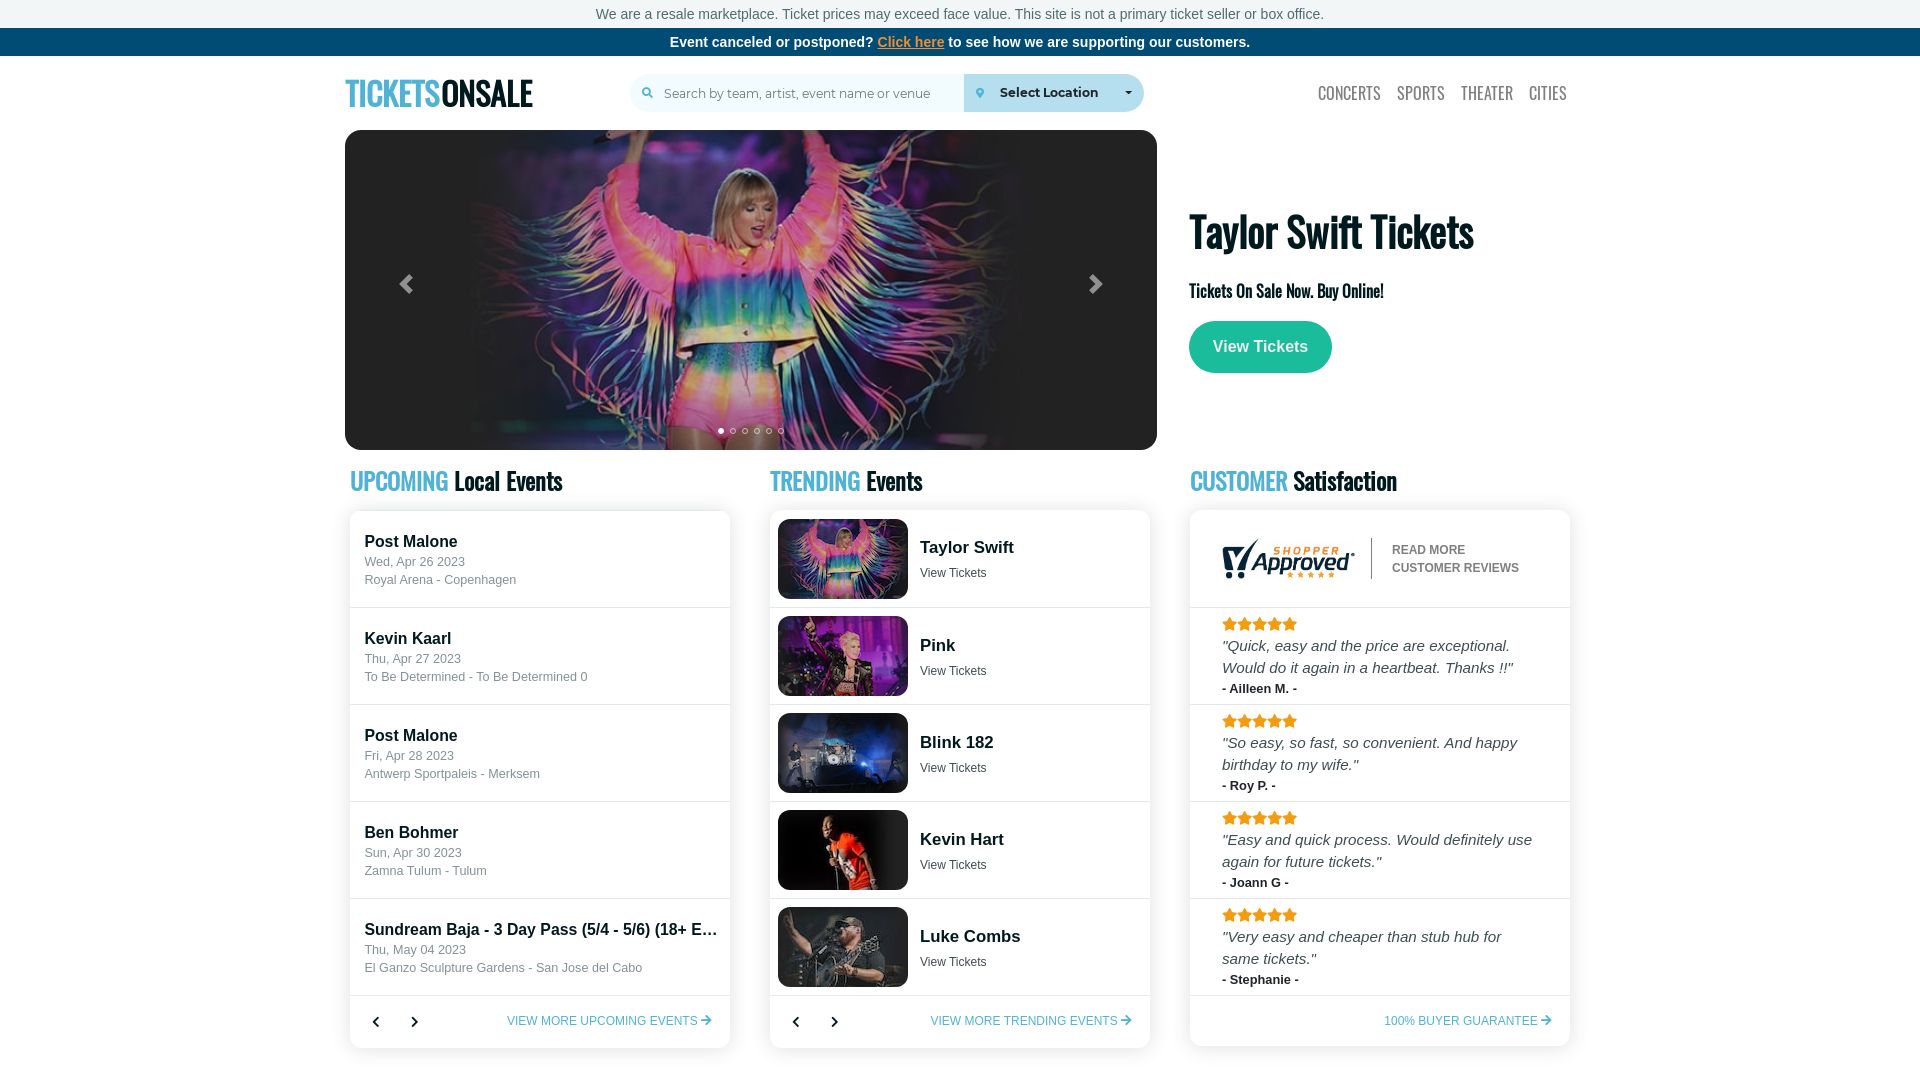Open the Concerts menu

point(1349,93)
